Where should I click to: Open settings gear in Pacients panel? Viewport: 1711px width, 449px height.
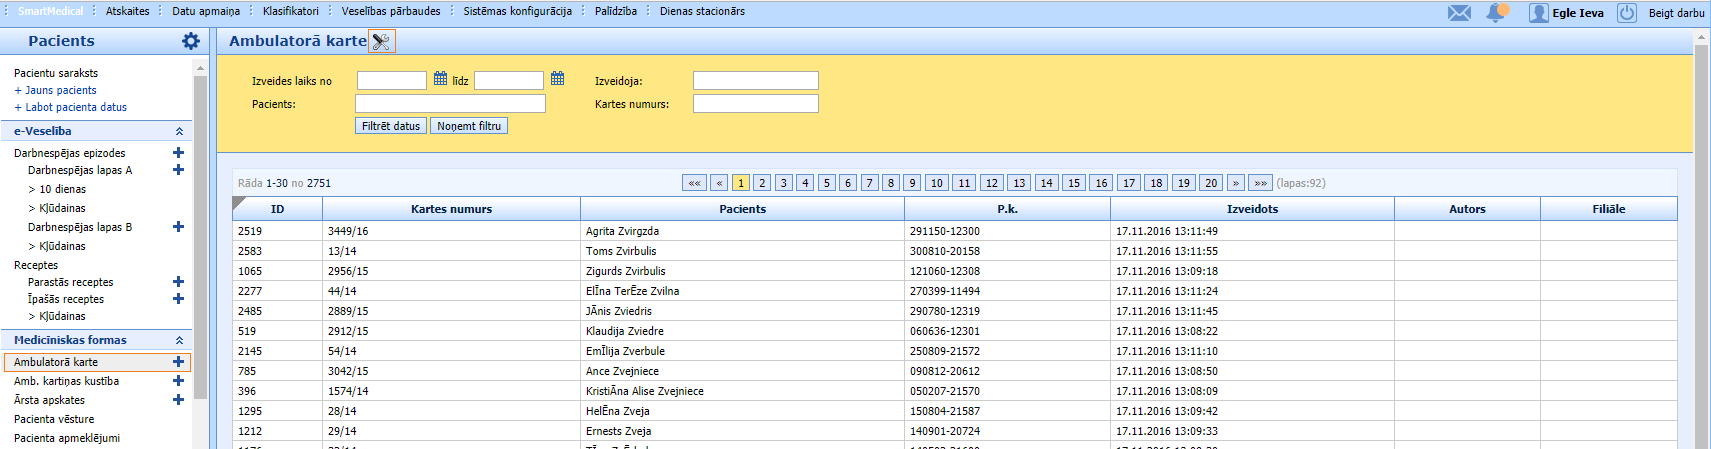tap(191, 41)
